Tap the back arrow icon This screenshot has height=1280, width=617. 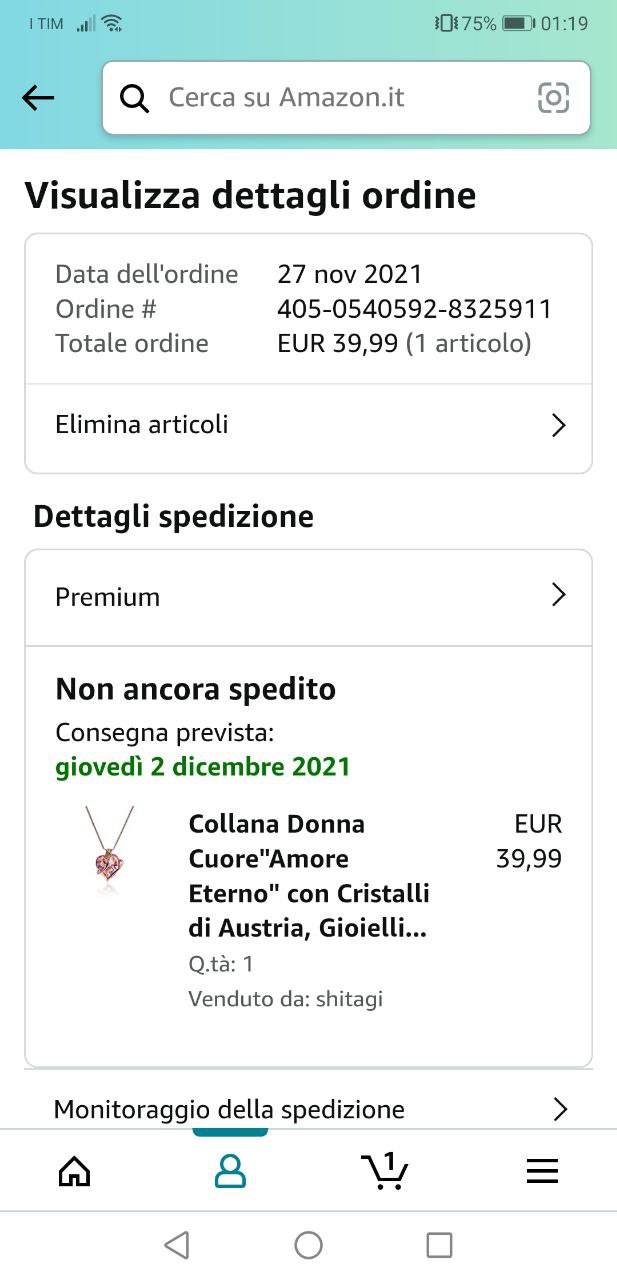click(x=38, y=98)
